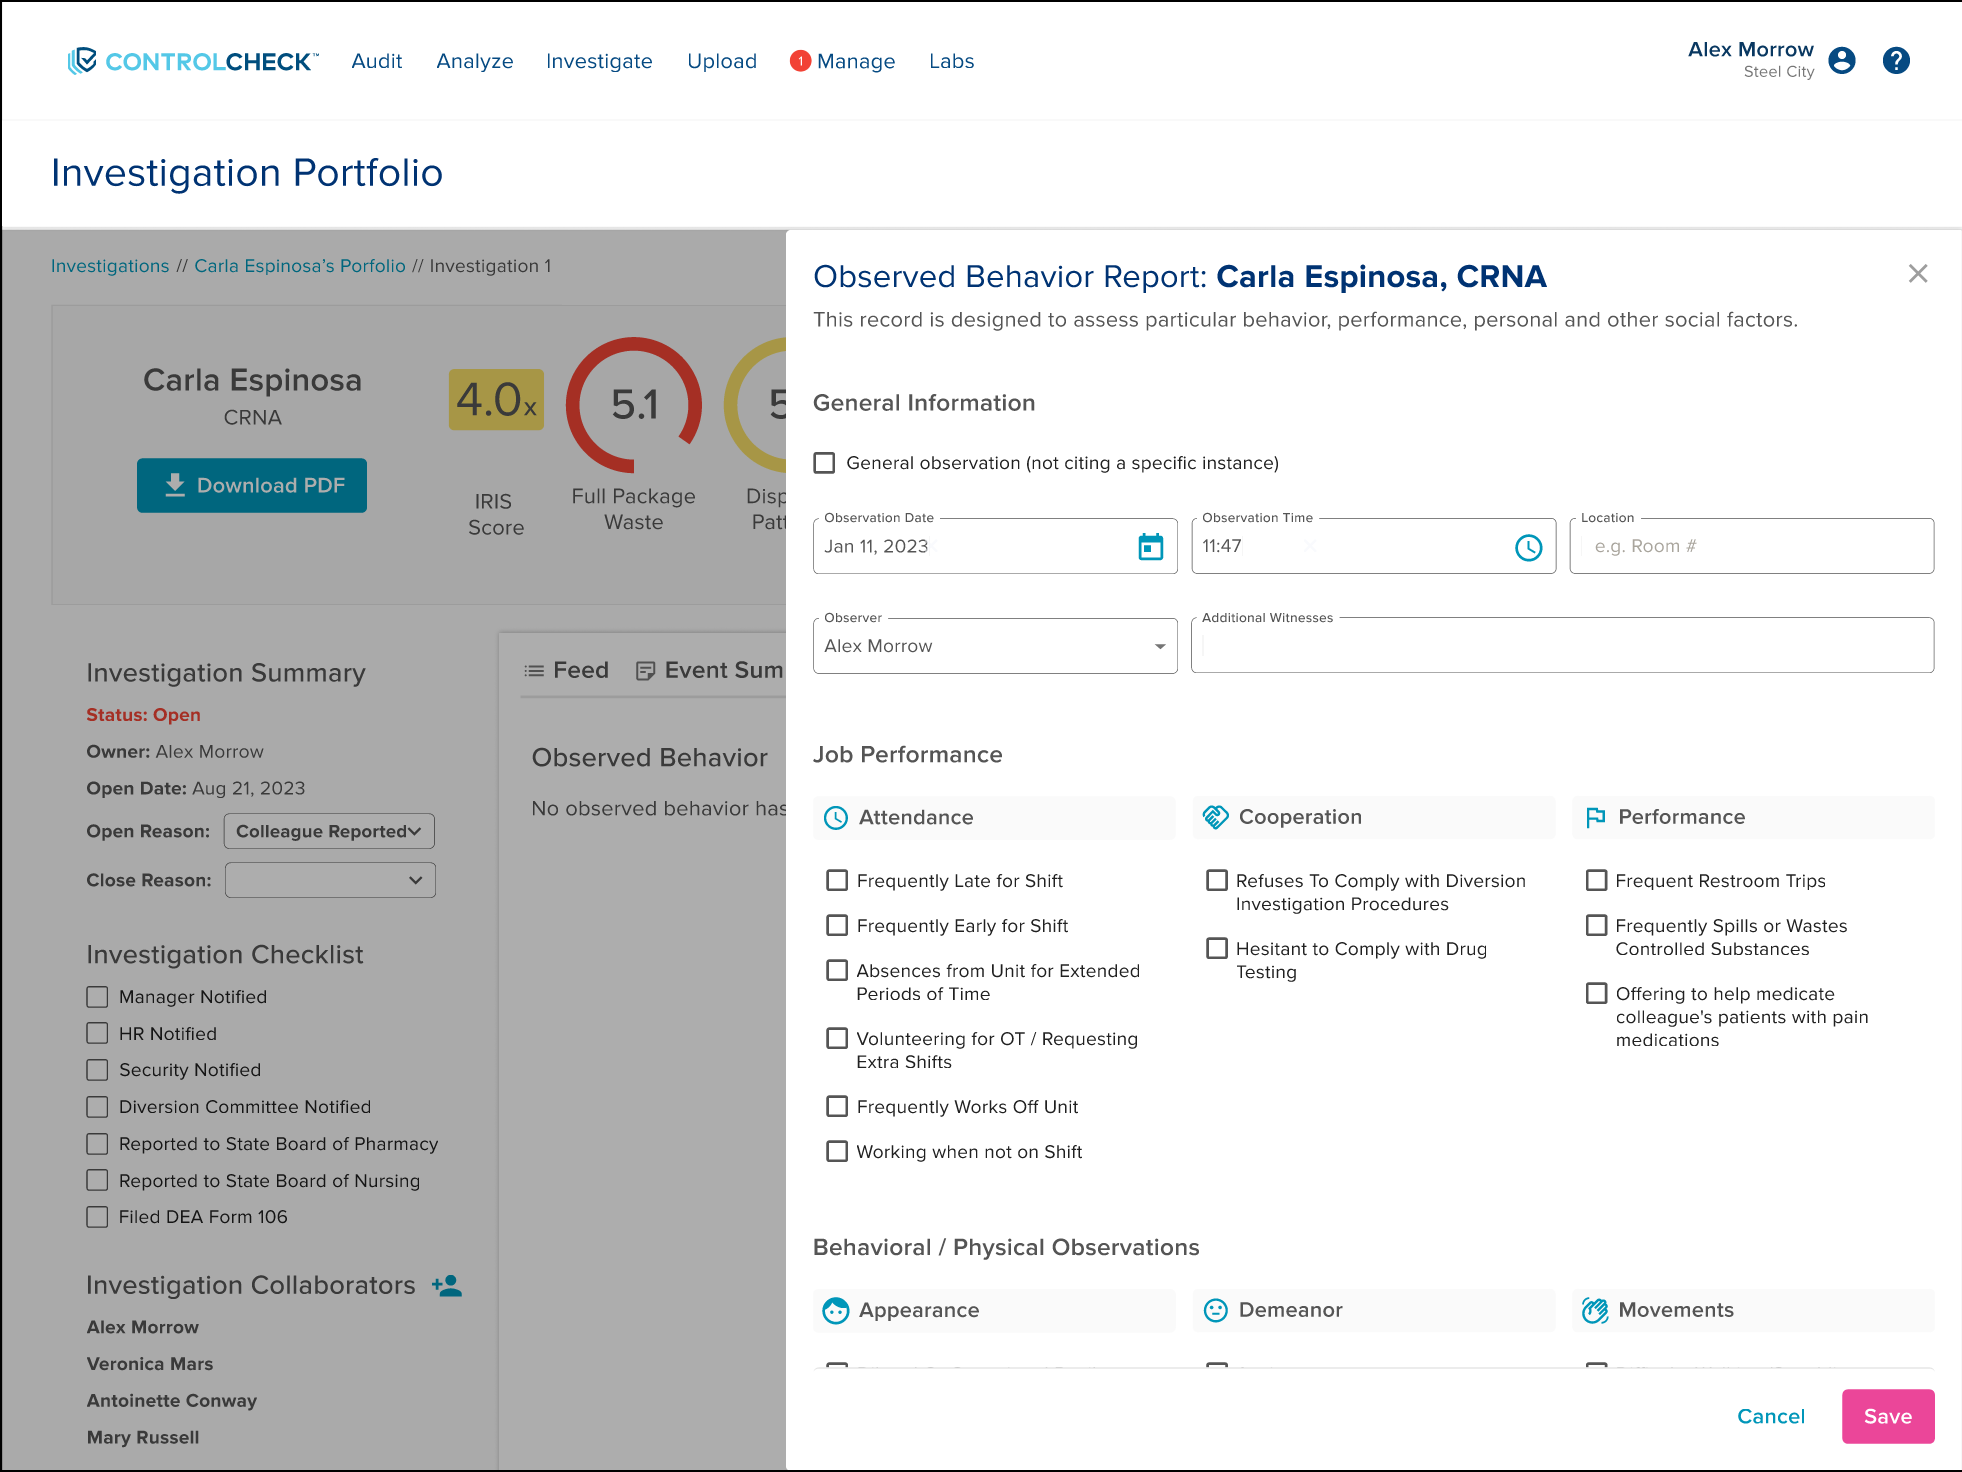Click into the Location room input field
Image resolution: width=1962 pixels, height=1472 pixels.
(x=1751, y=546)
